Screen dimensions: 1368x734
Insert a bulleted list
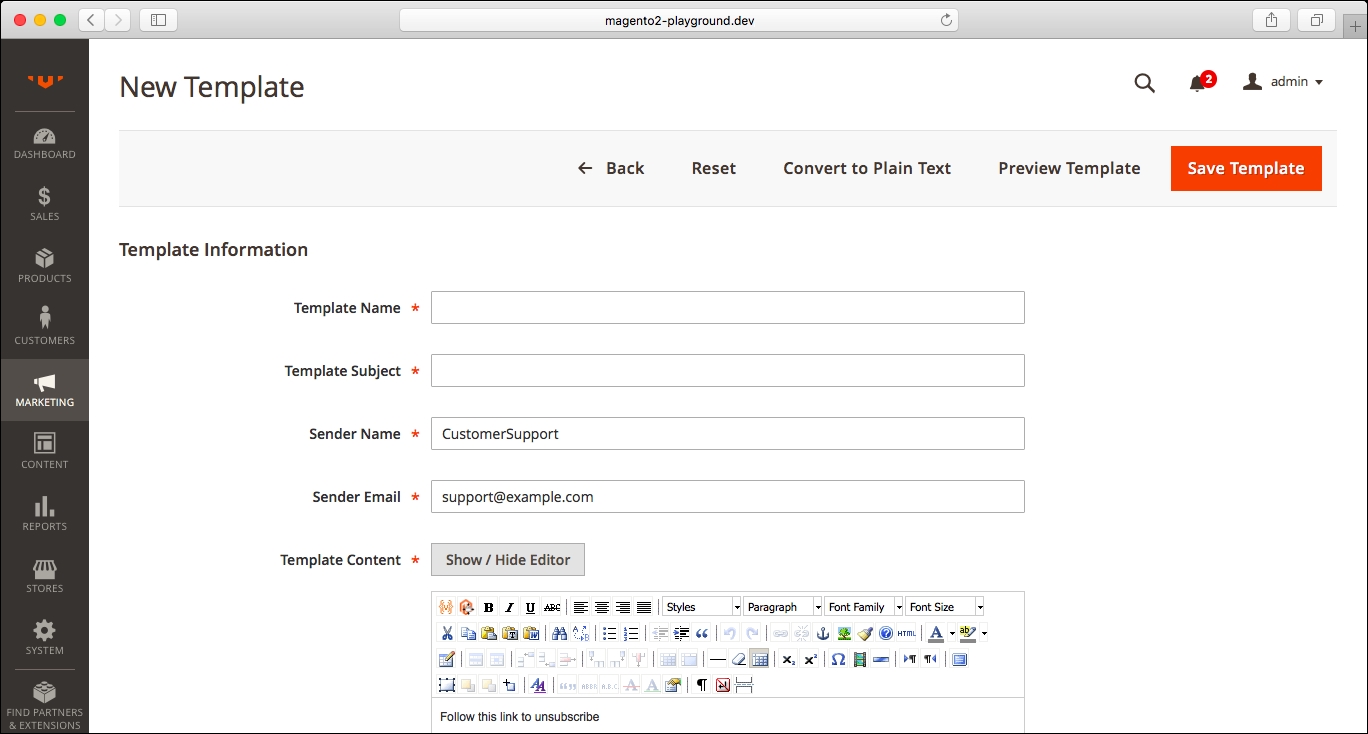tap(610, 633)
